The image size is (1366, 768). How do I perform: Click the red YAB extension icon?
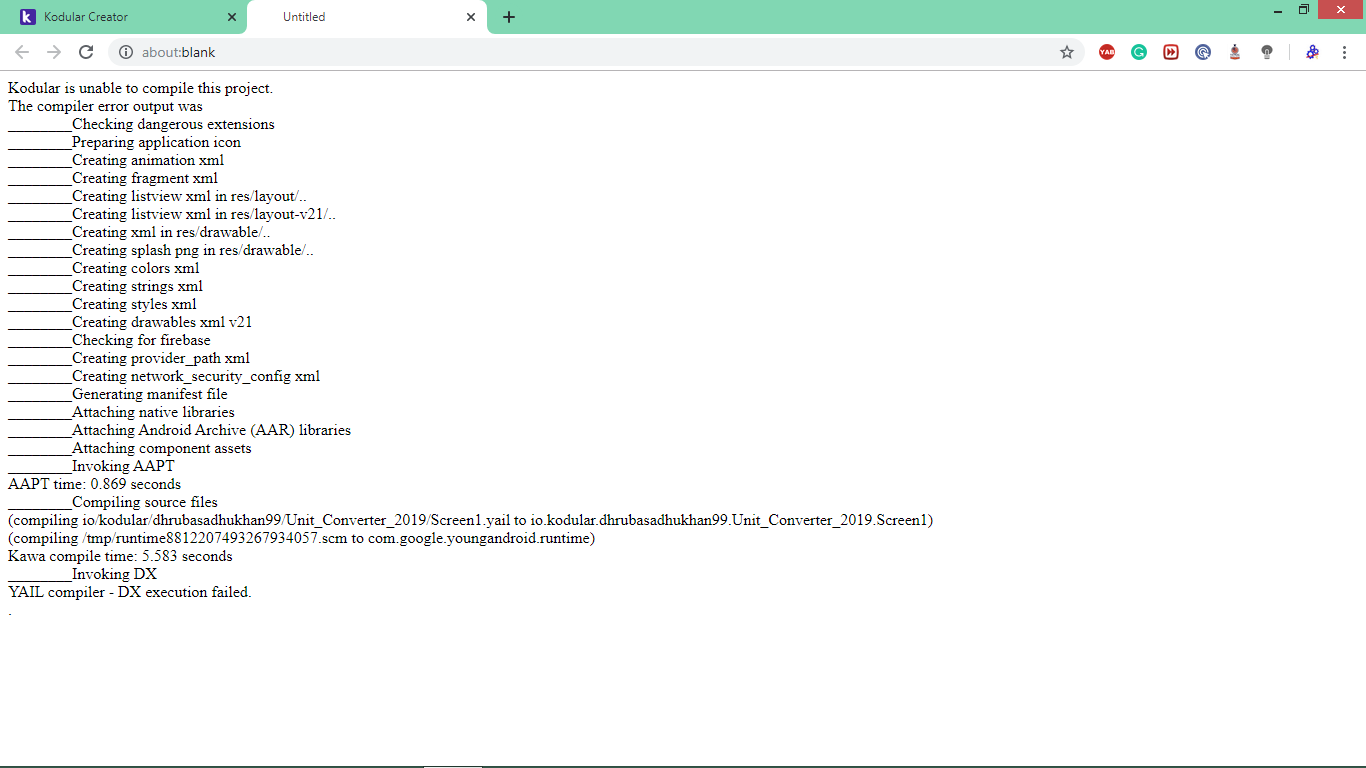pos(1106,52)
